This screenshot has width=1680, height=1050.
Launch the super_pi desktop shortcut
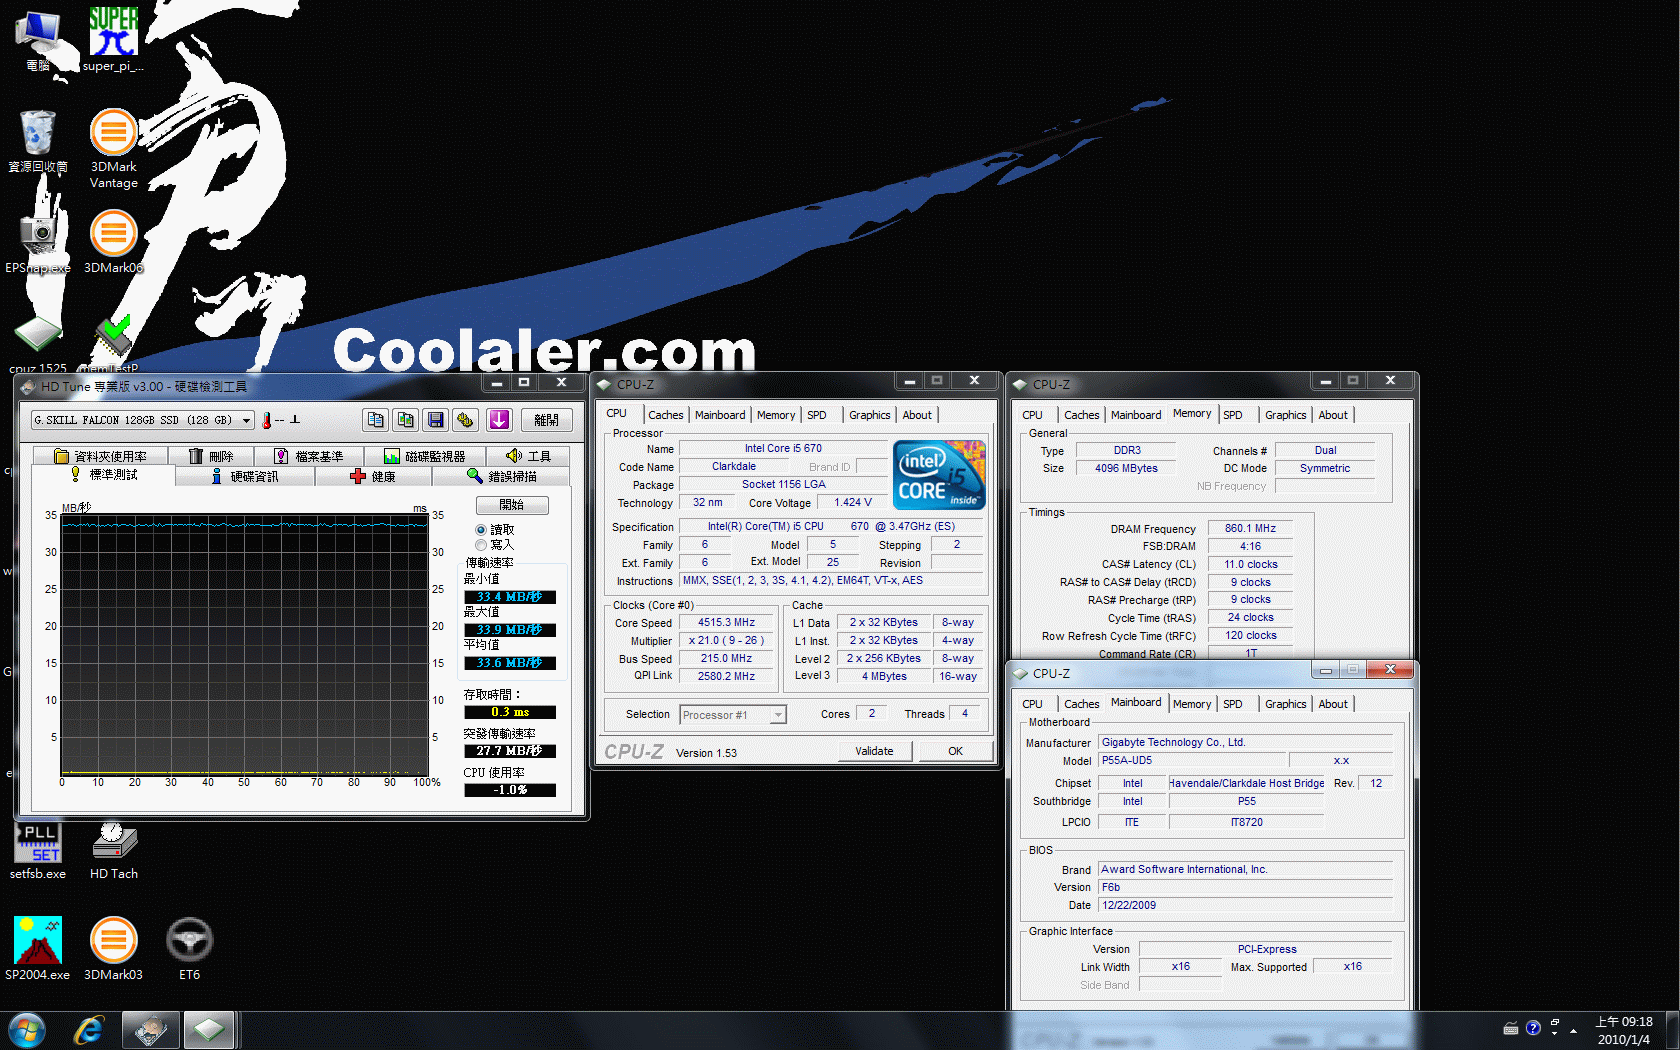click(x=113, y=40)
